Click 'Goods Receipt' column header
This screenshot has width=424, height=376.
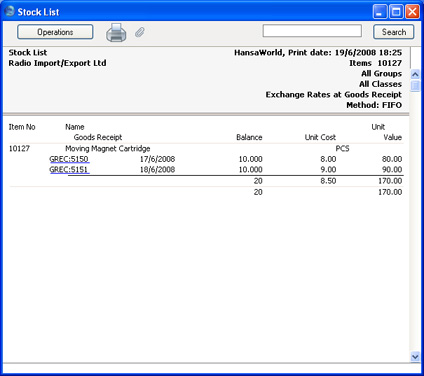(98, 137)
